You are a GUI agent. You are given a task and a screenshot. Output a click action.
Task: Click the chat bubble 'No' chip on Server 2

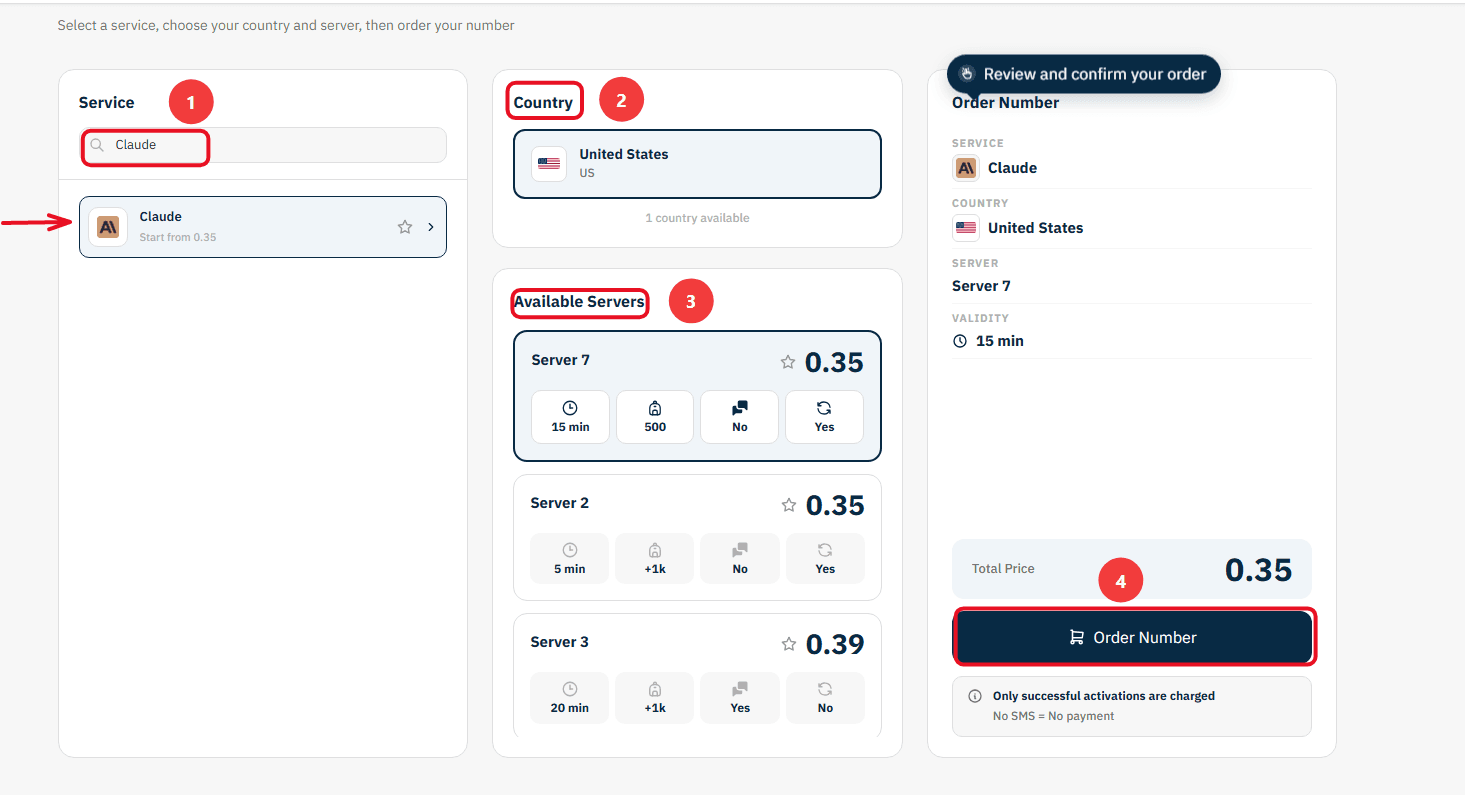click(x=740, y=559)
